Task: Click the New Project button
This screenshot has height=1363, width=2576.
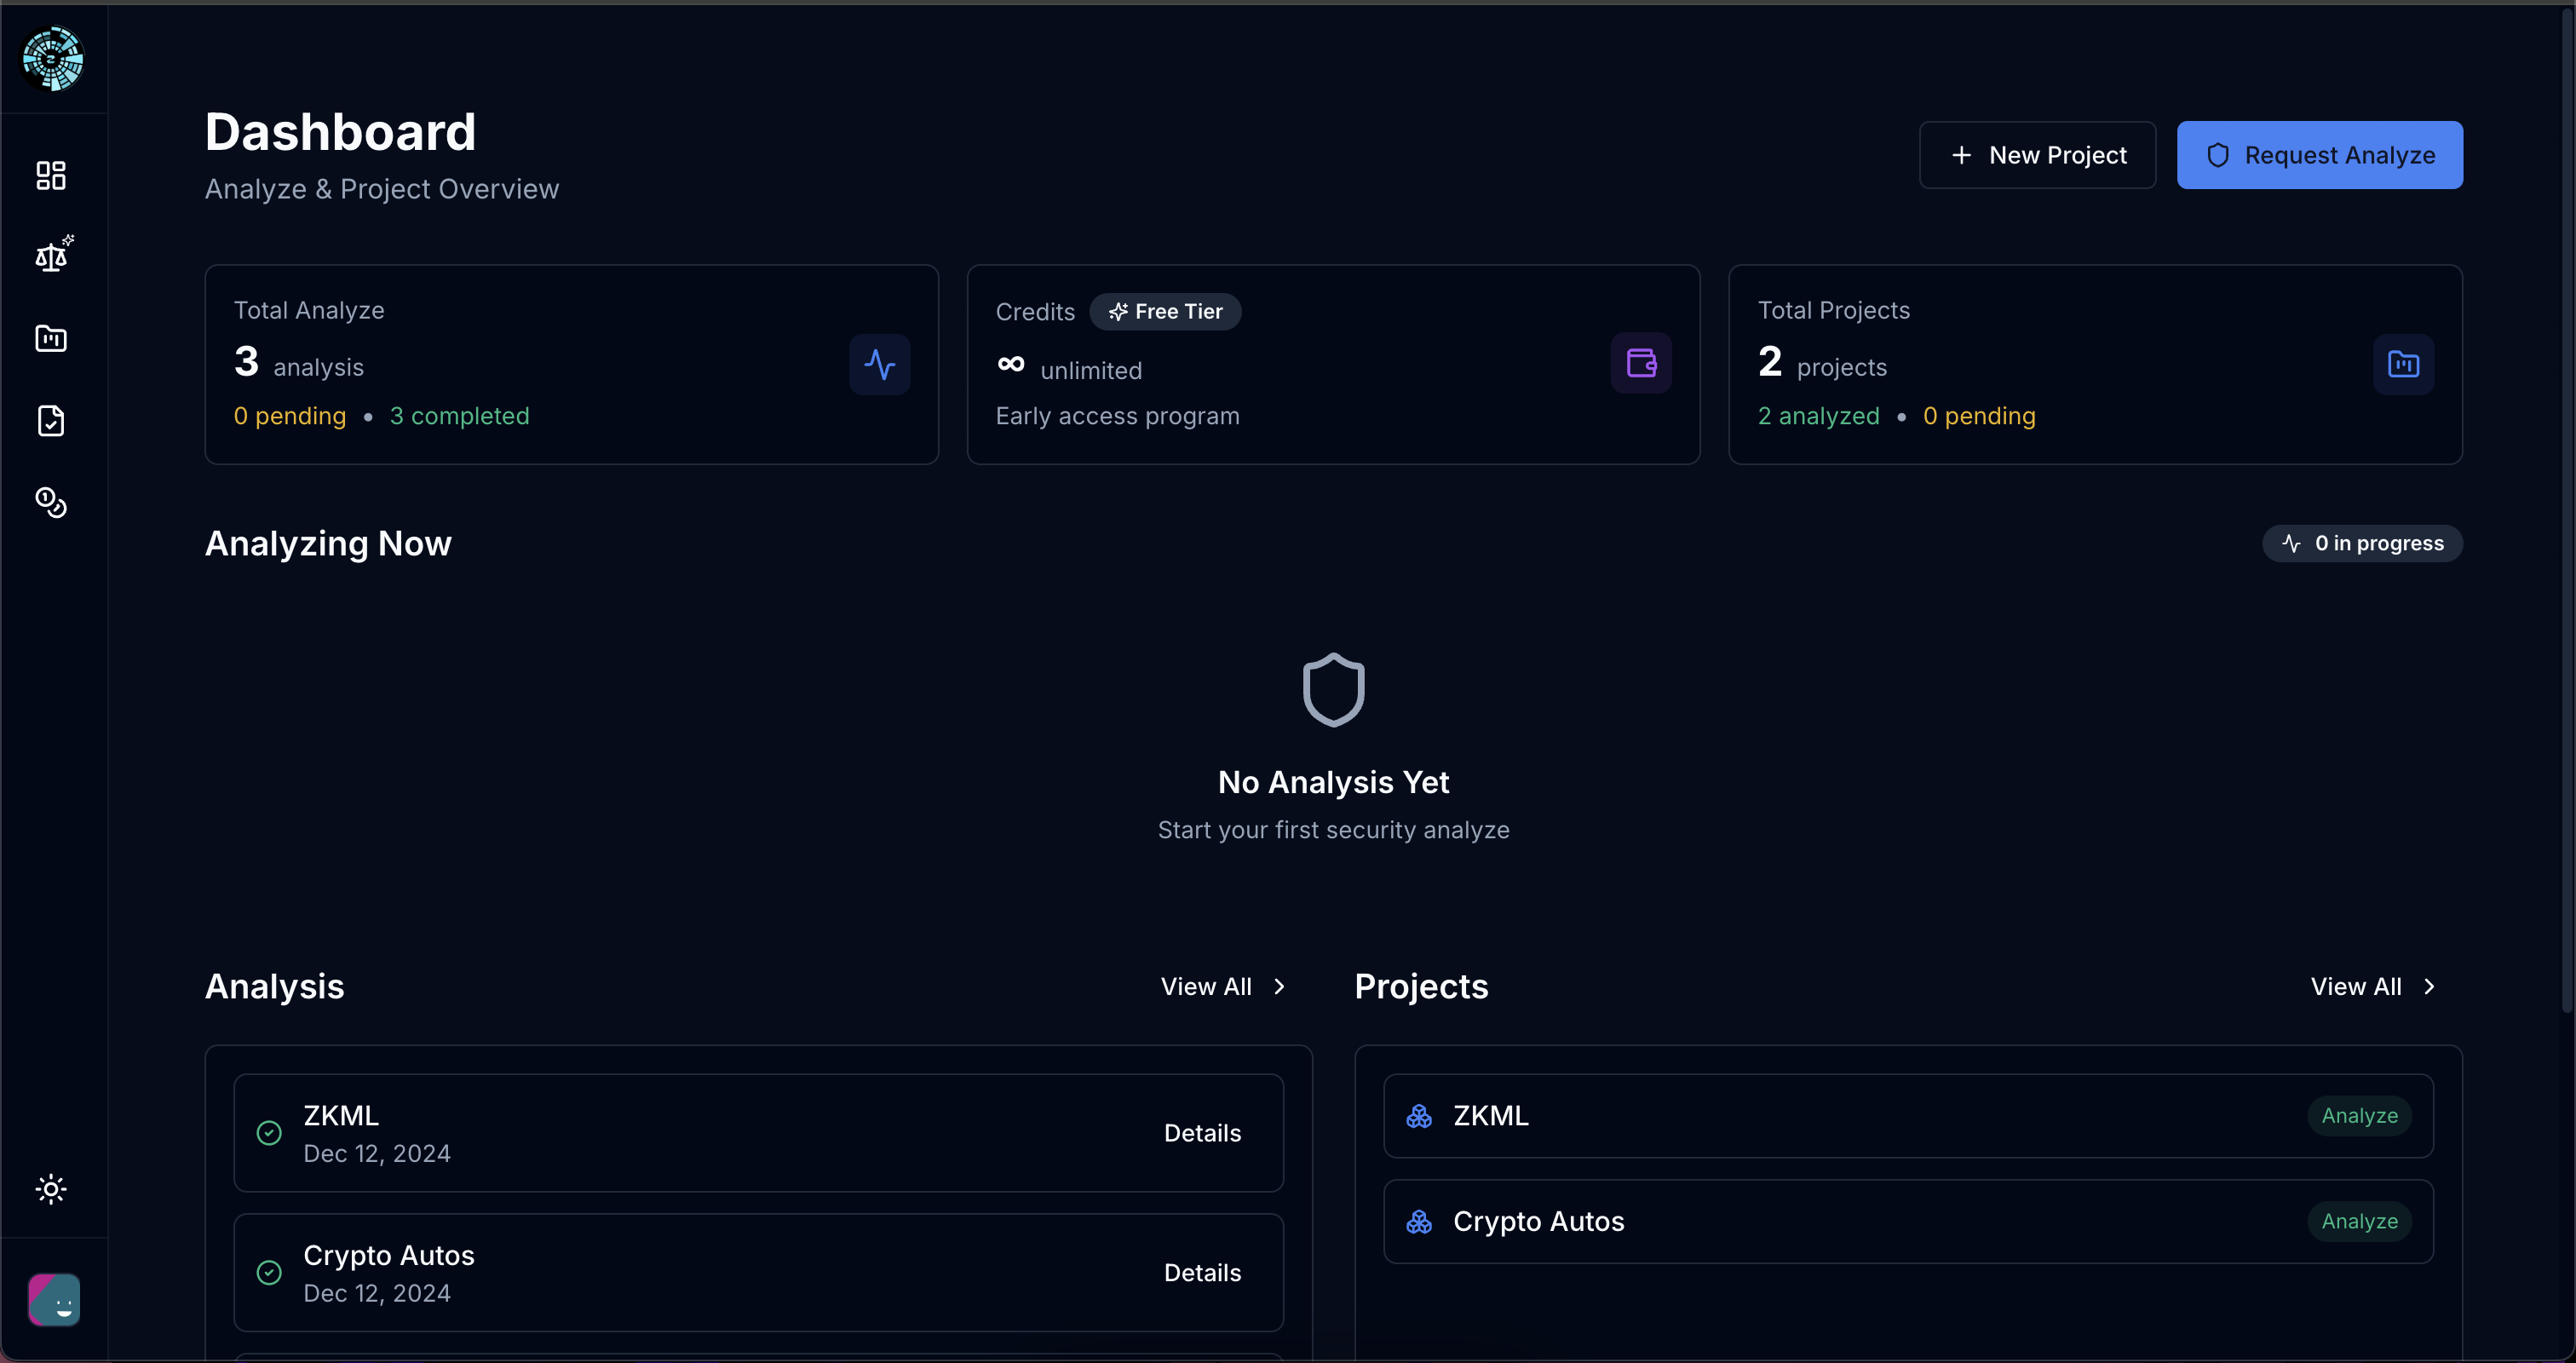Action: (x=2037, y=155)
